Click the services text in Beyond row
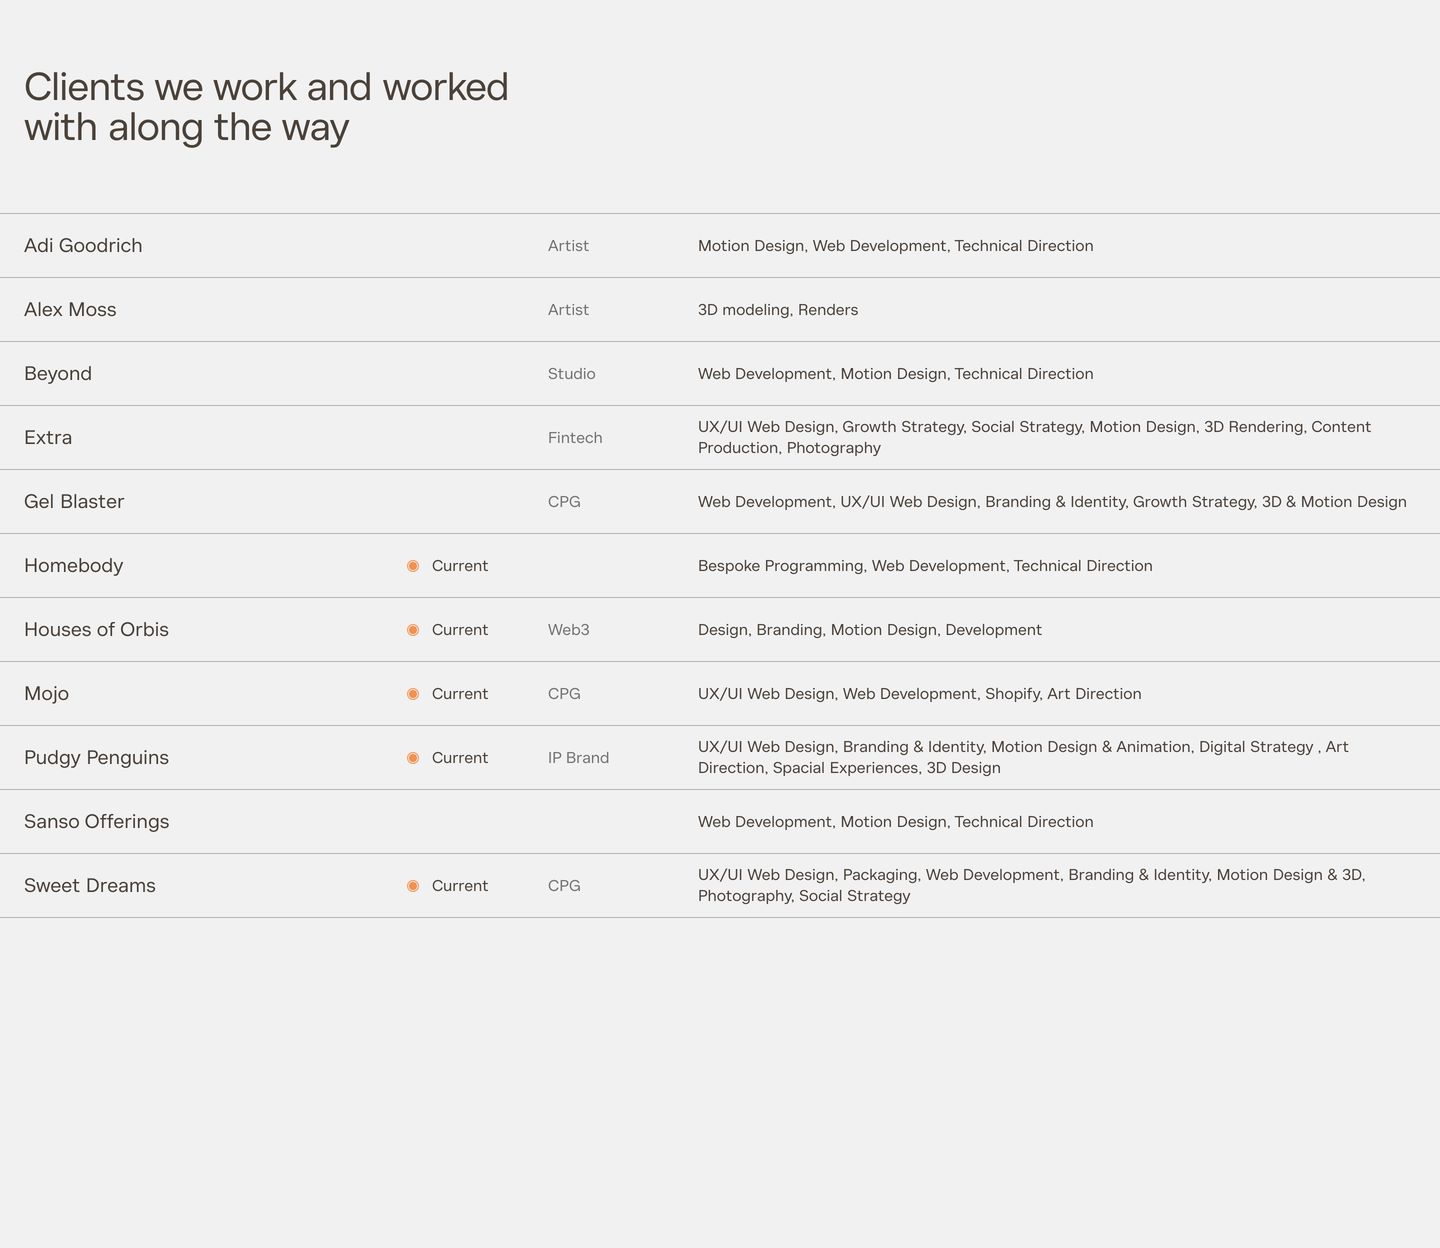Viewport: 1440px width, 1248px height. coord(896,374)
